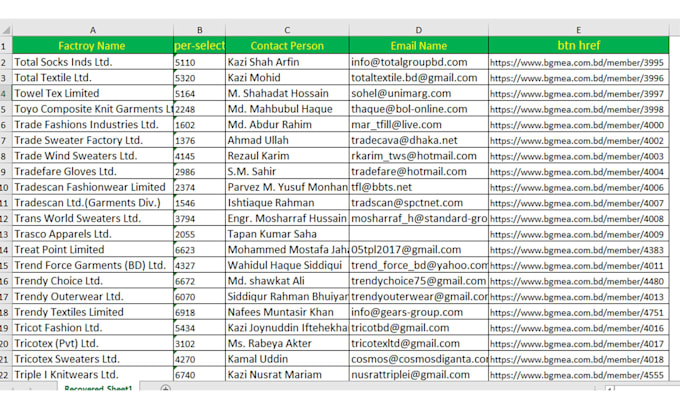Select email 'info@gears-group.com'
680x409 pixels.
click(x=418, y=312)
